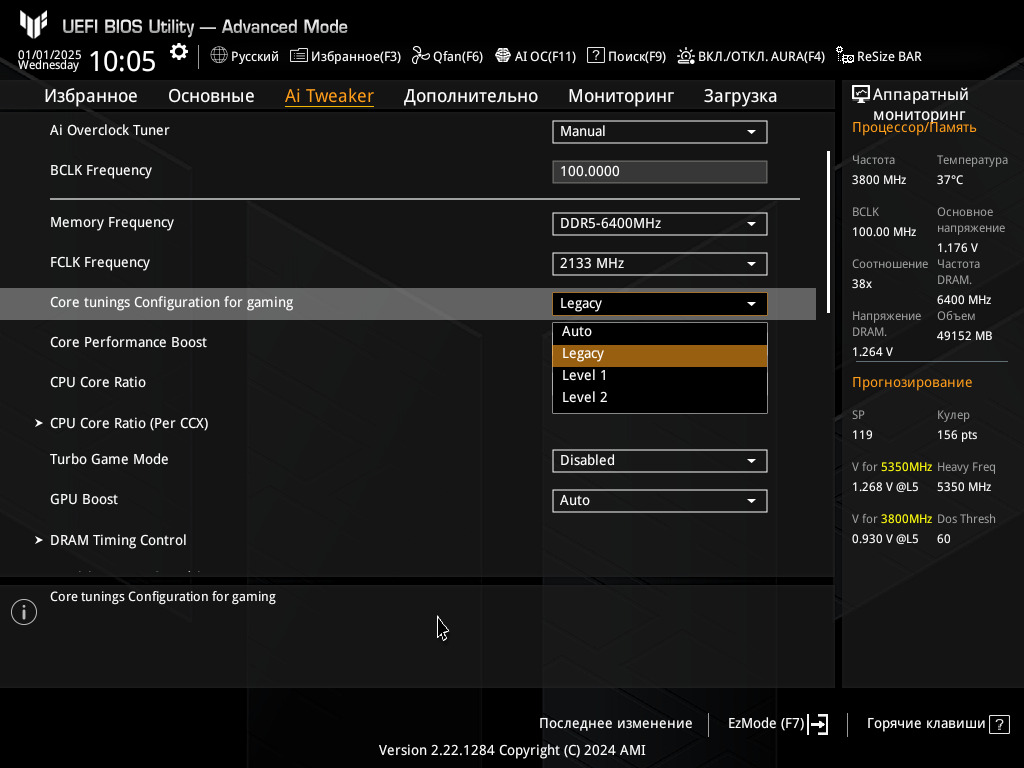This screenshot has width=1024, height=768.
Task: Open FCLK Frequency 2133 MHz dropdown
Action: (660, 263)
